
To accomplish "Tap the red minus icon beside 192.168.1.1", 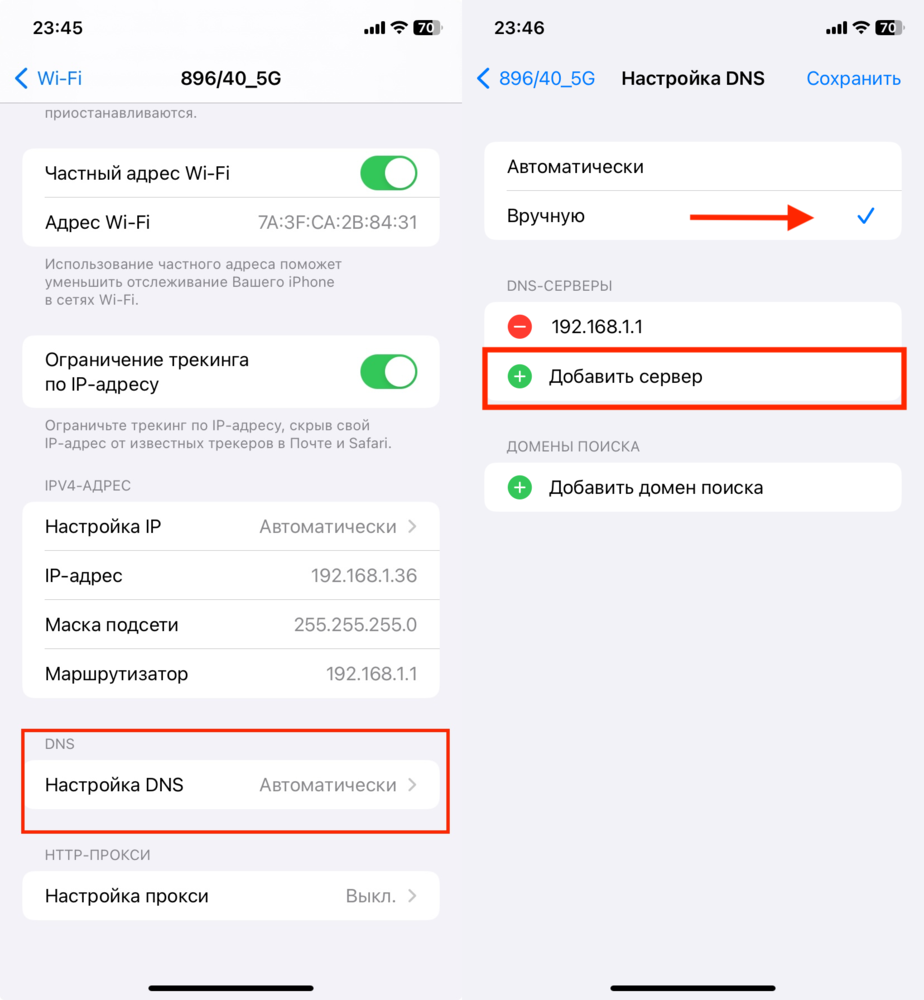I will (520, 327).
